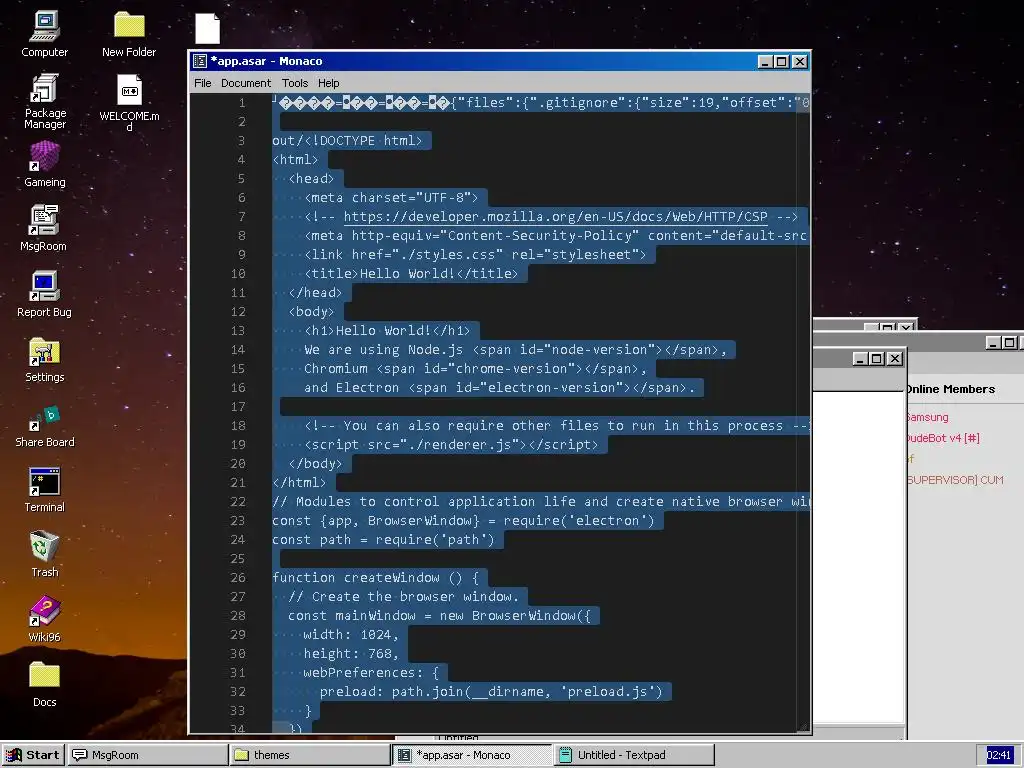Image resolution: width=1024 pixels, height=768 pixels.
Task: Close the small window behind Monaco
Action: pyautogui.click(x=895, y=359)
